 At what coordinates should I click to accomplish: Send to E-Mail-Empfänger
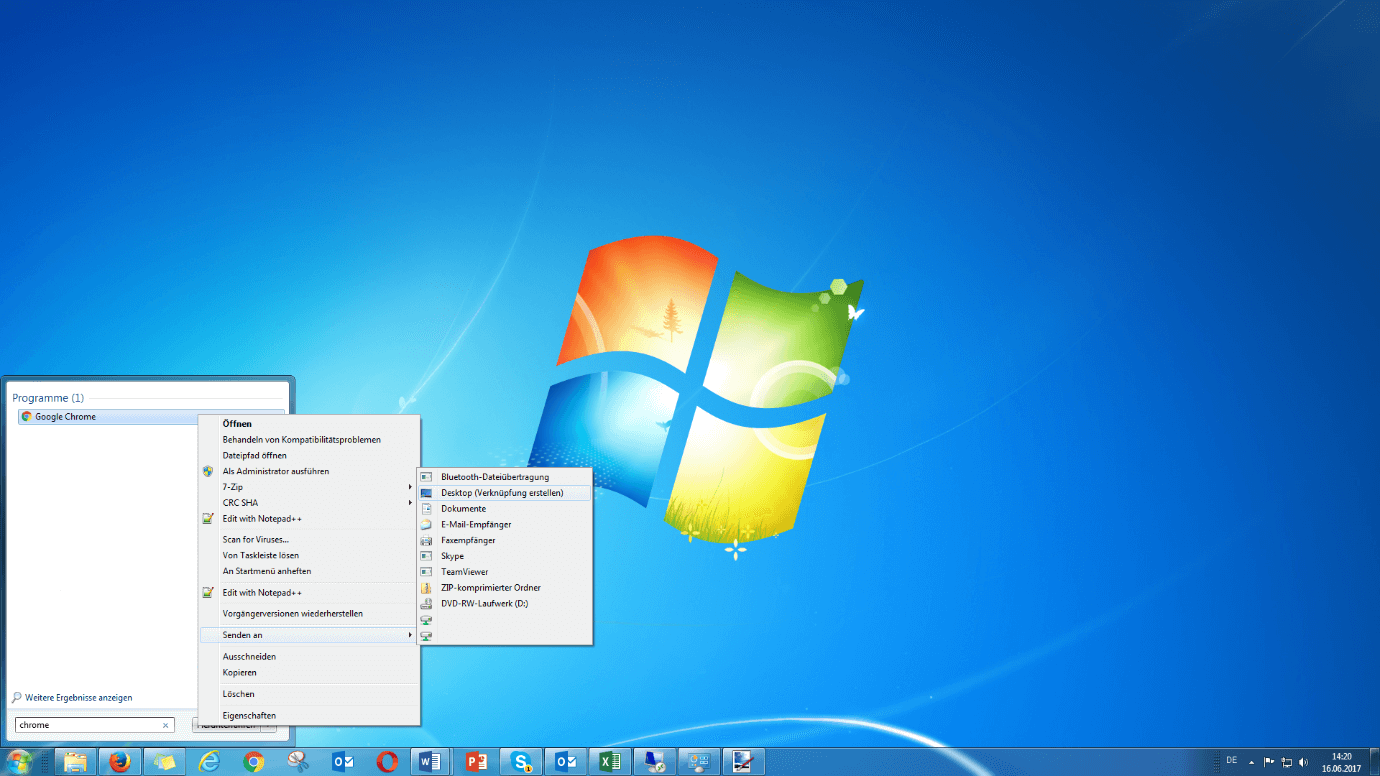(x=505, y=525)
